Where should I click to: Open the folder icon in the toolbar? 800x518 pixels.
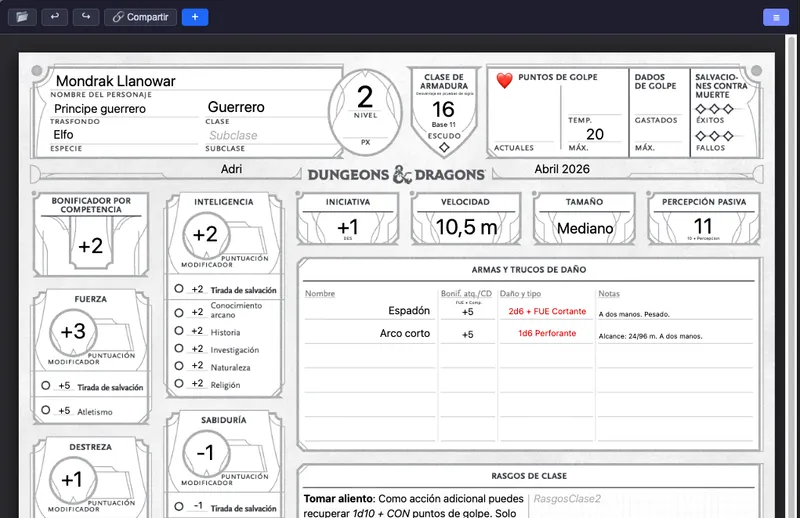(x=22, y=17)
